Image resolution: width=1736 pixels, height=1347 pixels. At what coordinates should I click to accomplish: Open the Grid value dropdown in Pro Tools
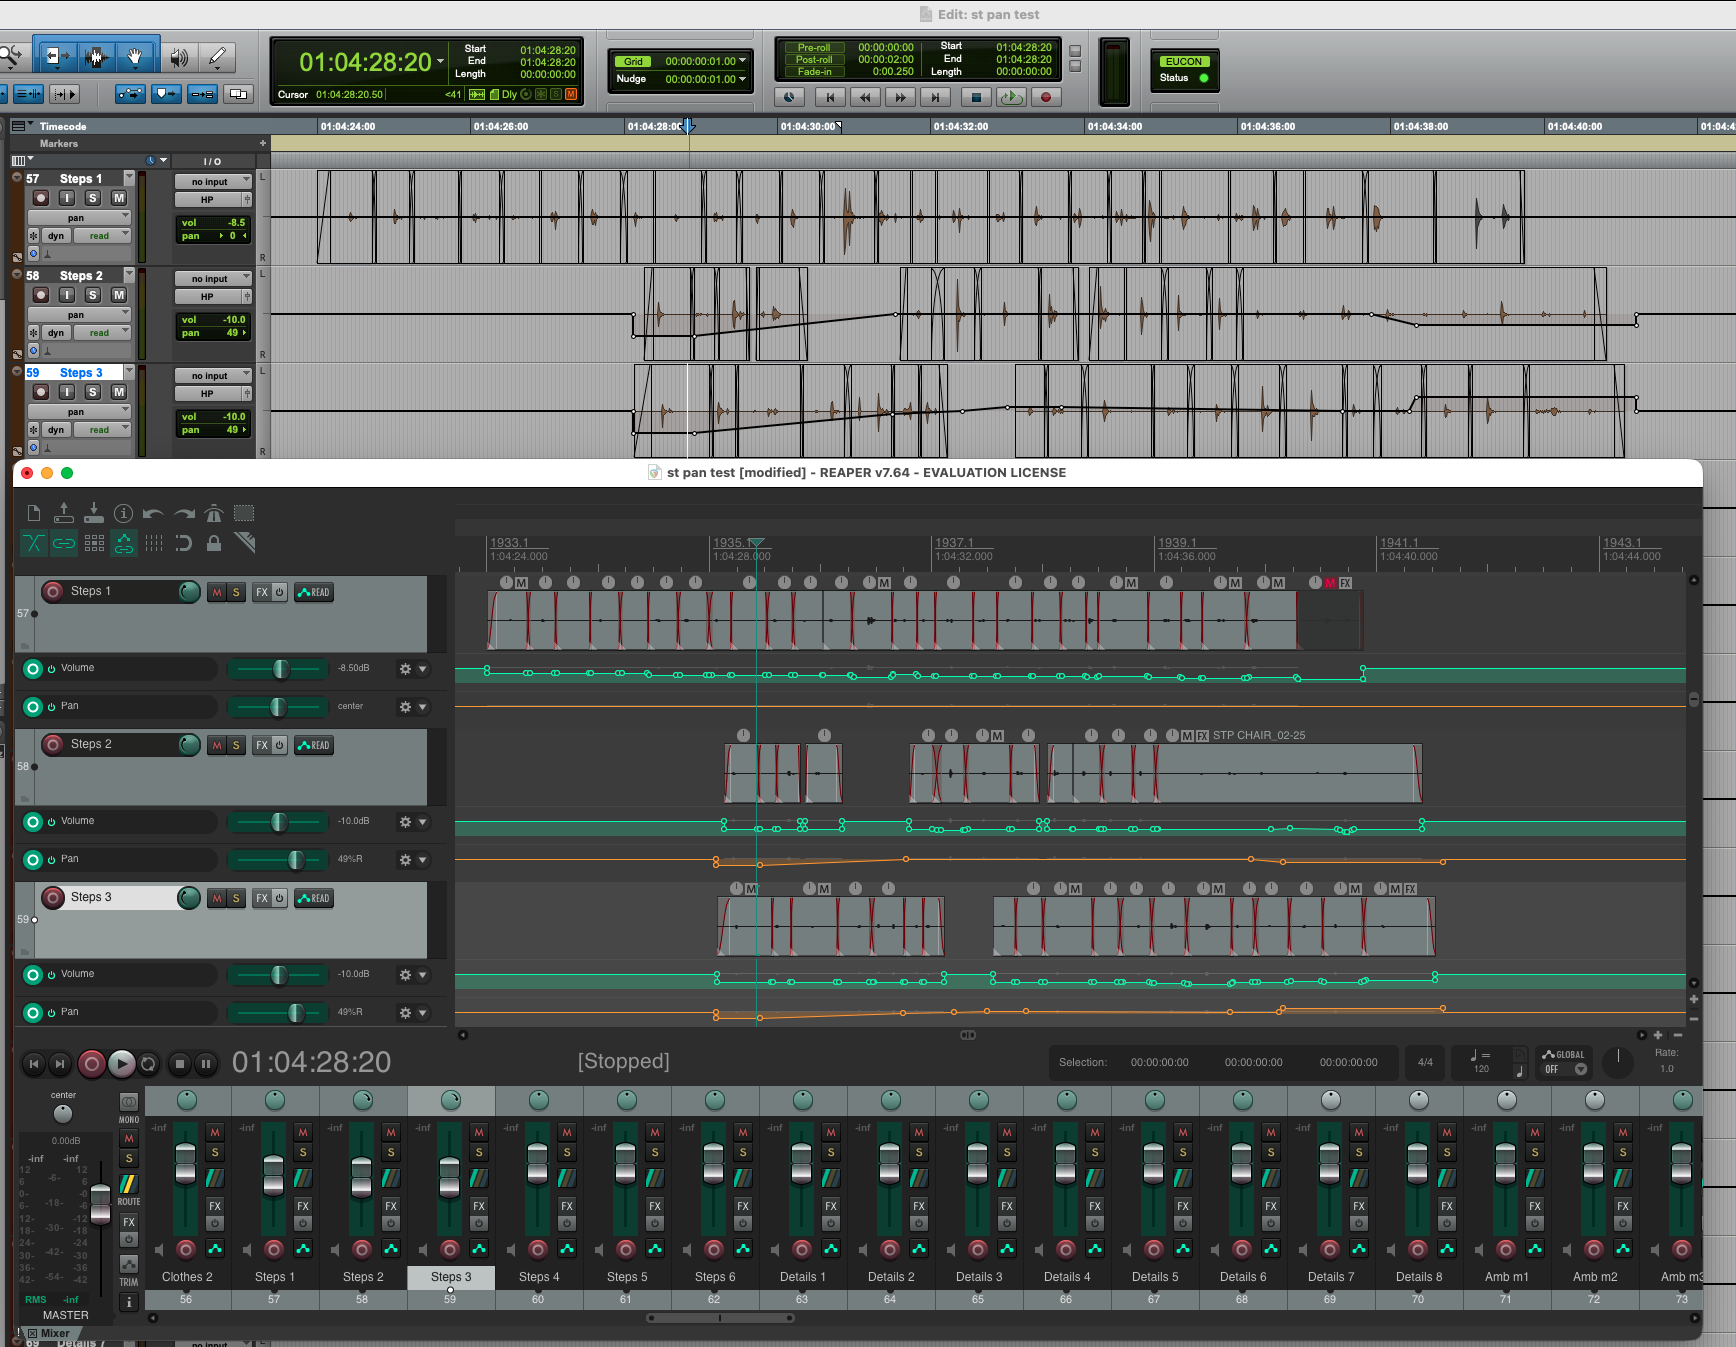pos(744,61)
